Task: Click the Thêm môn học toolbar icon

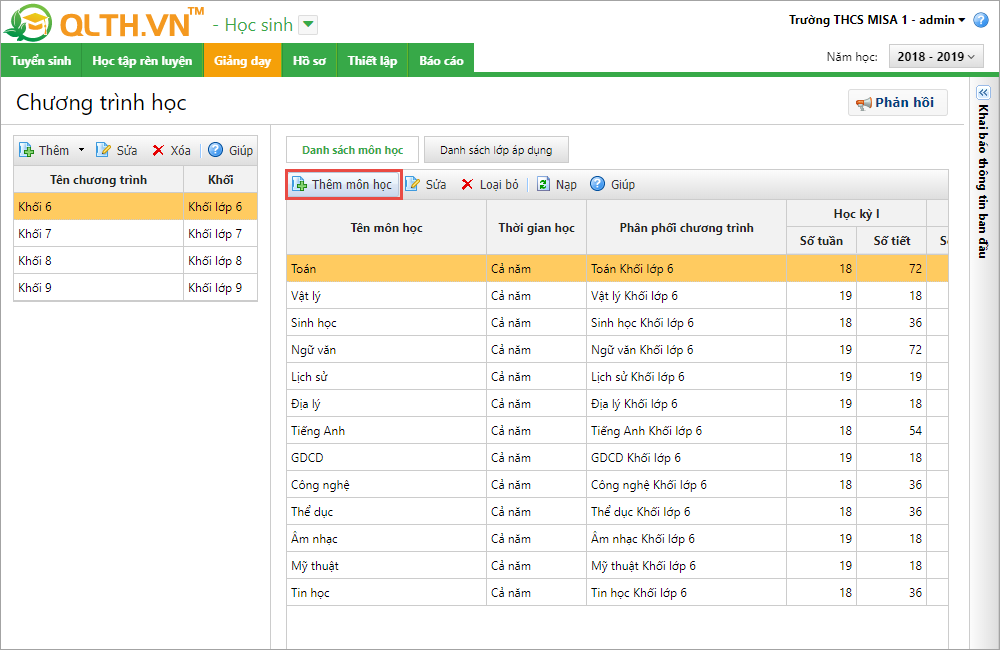Action: (299, 185)
